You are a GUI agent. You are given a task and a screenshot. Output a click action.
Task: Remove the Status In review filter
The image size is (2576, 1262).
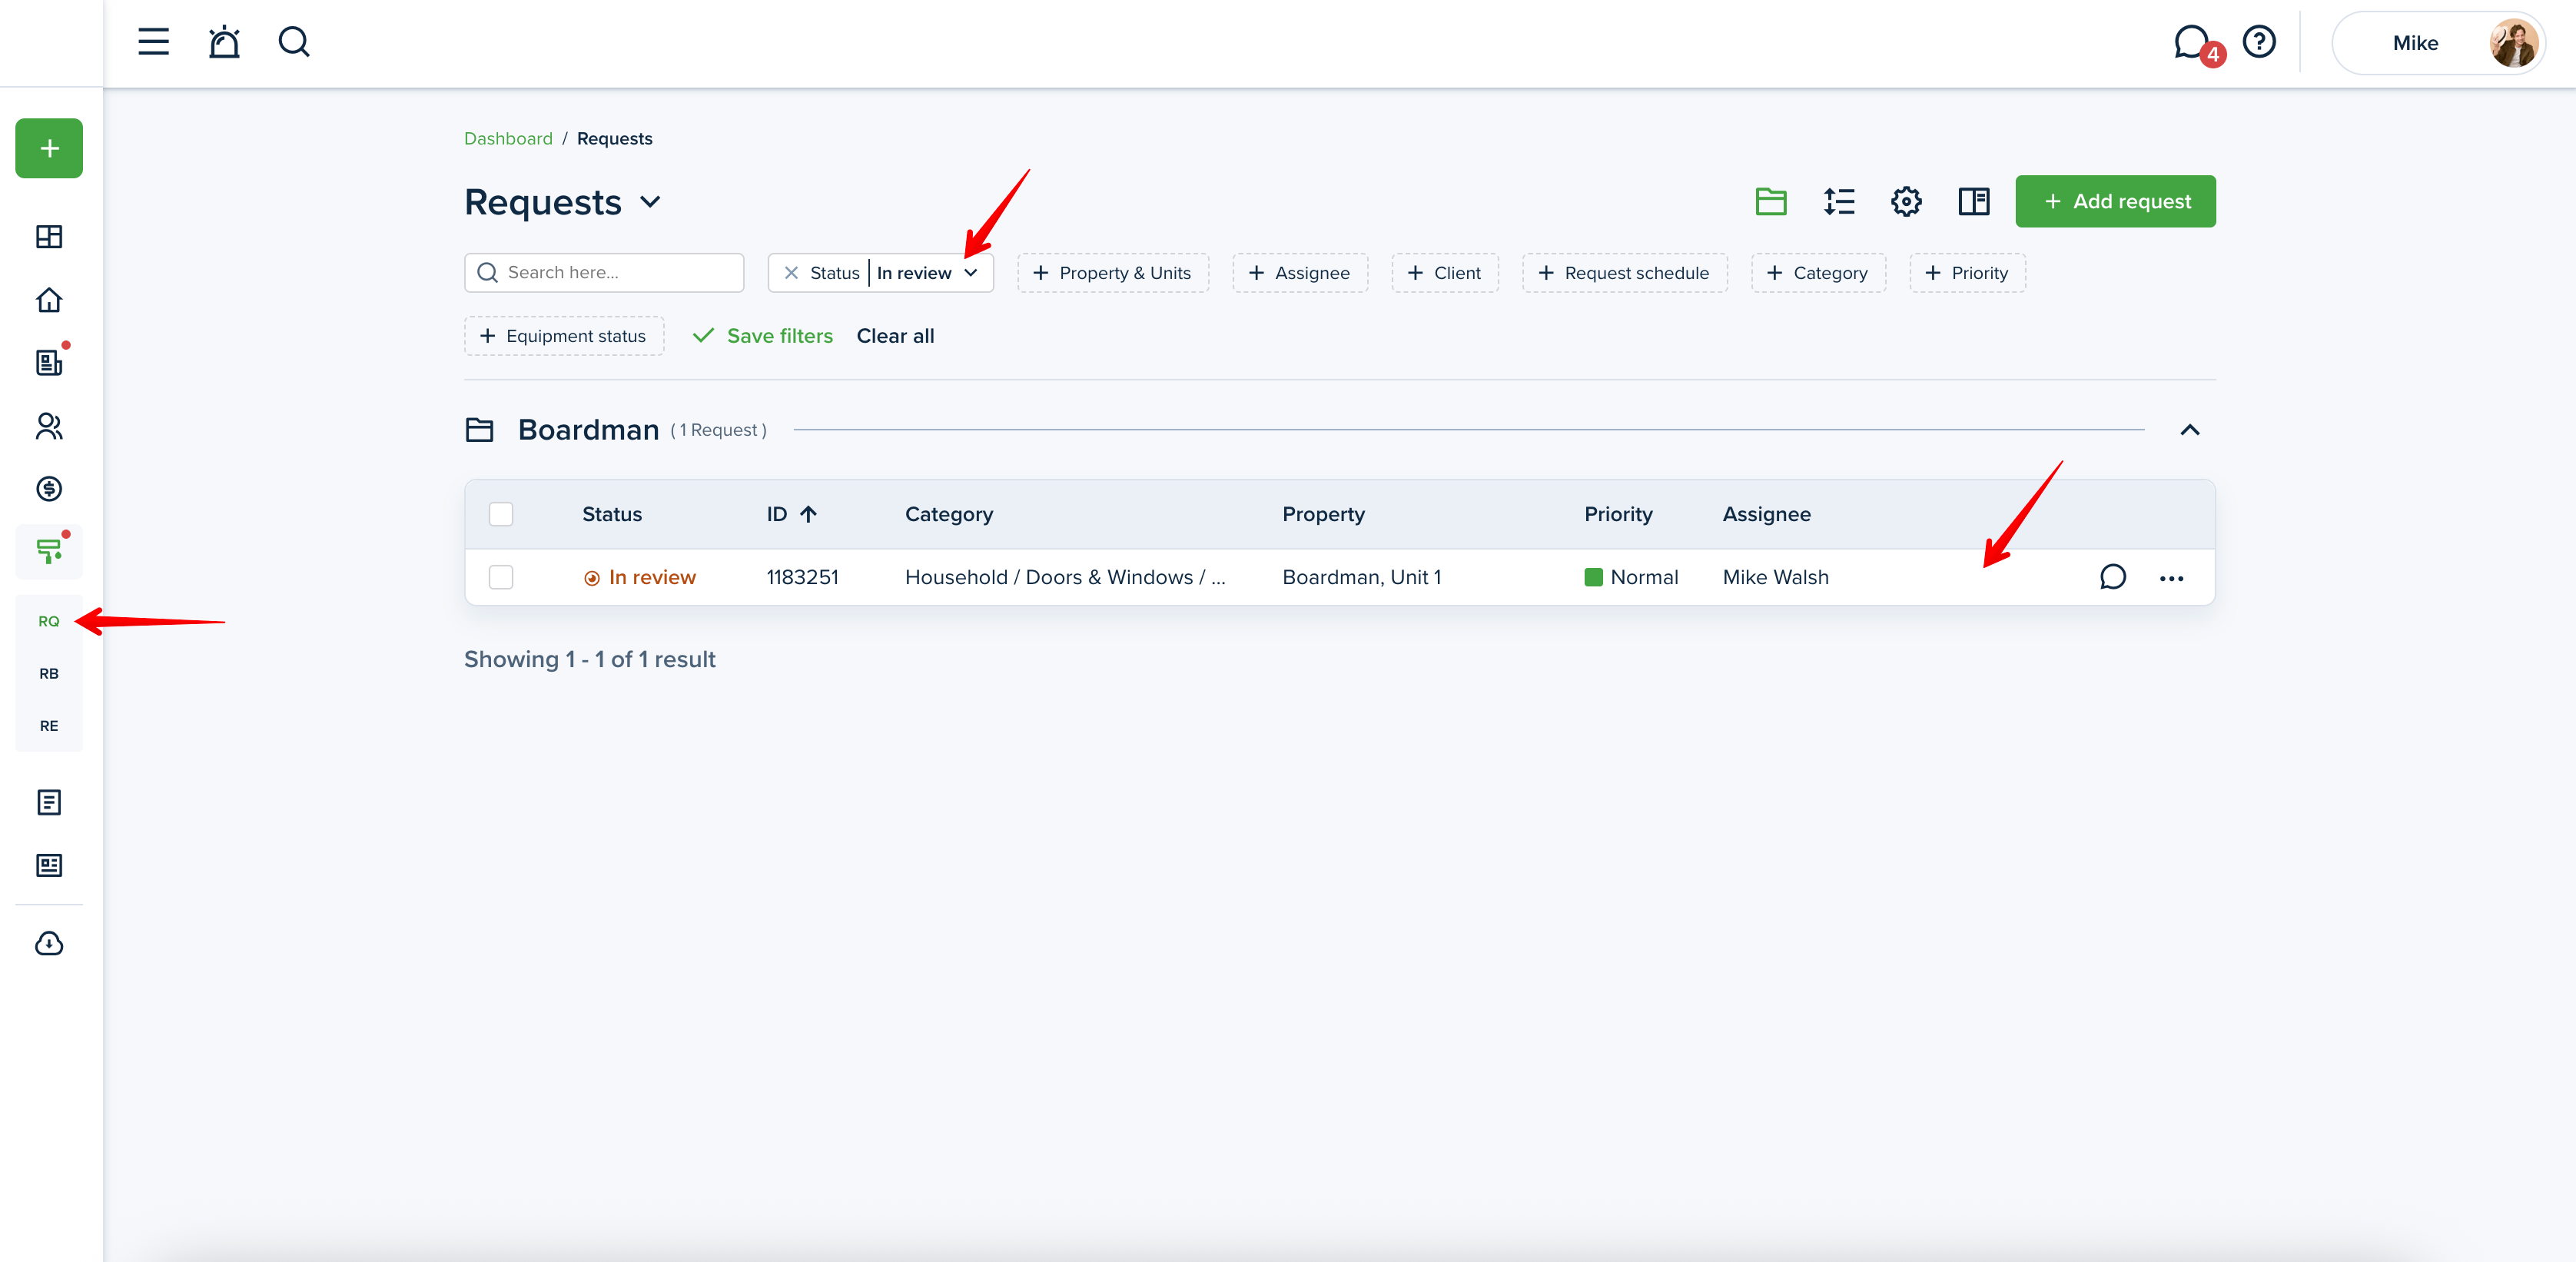[791, 273]
